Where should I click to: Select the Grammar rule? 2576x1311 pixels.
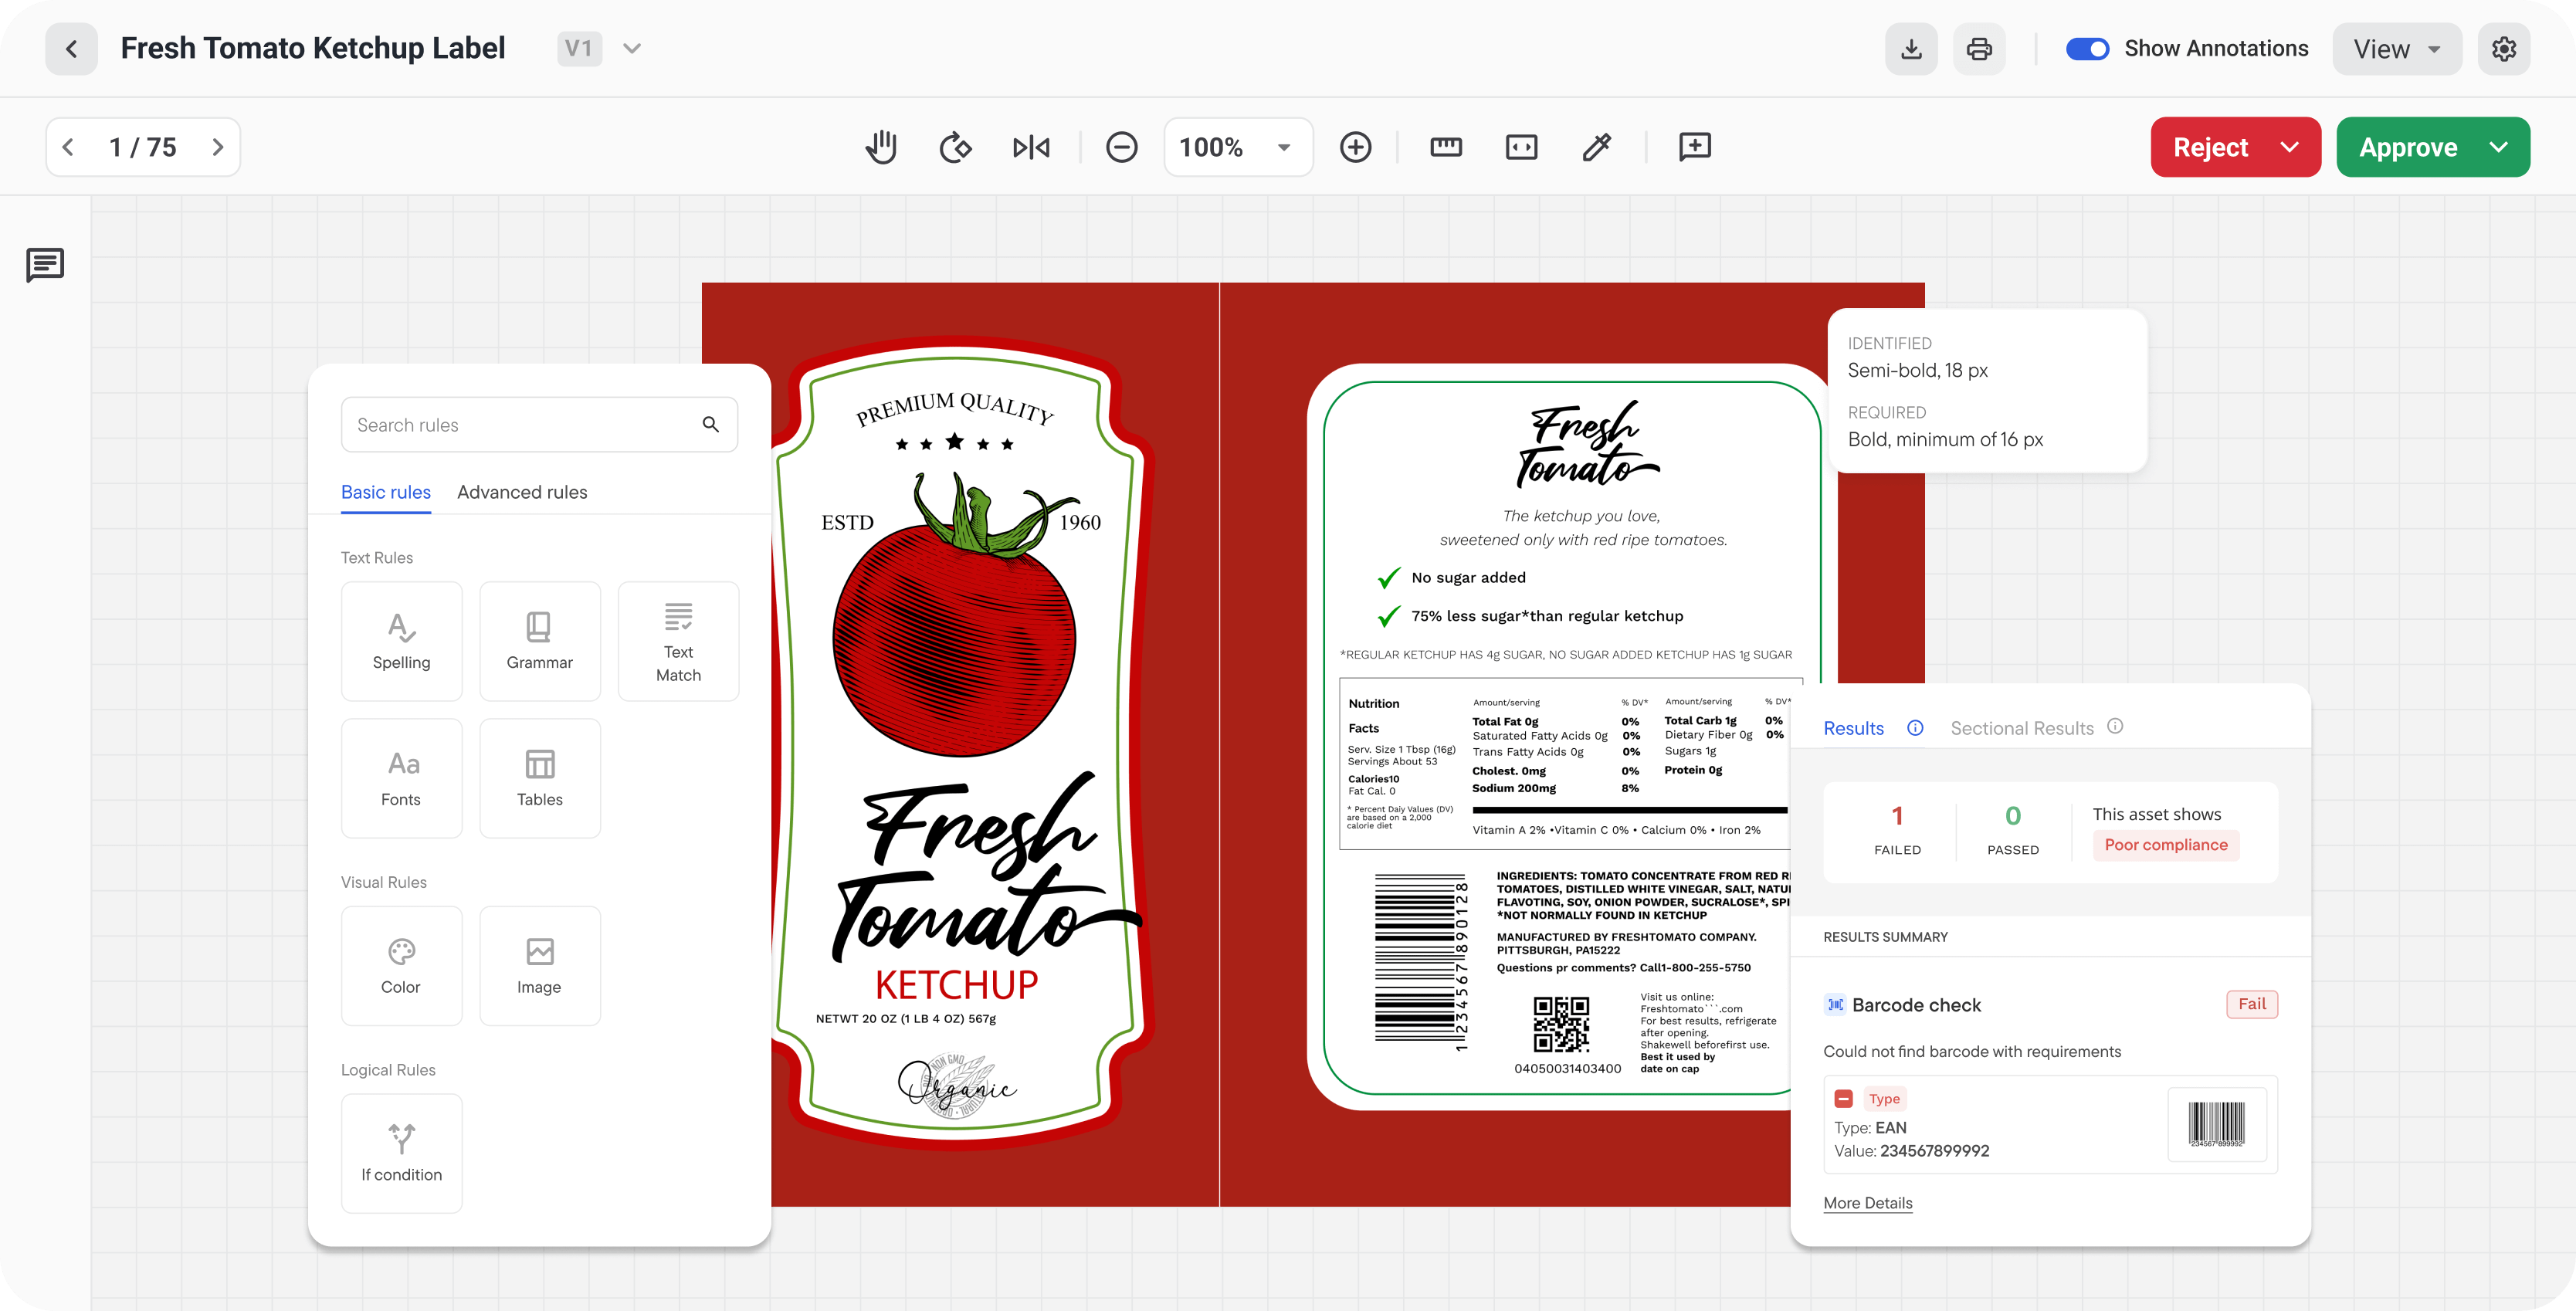(539, 641)
